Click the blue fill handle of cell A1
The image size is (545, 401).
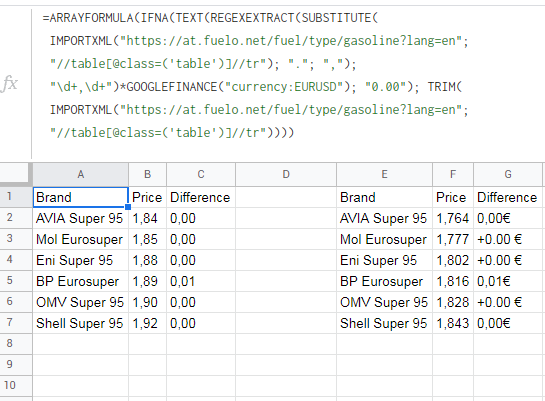[128, 207]
